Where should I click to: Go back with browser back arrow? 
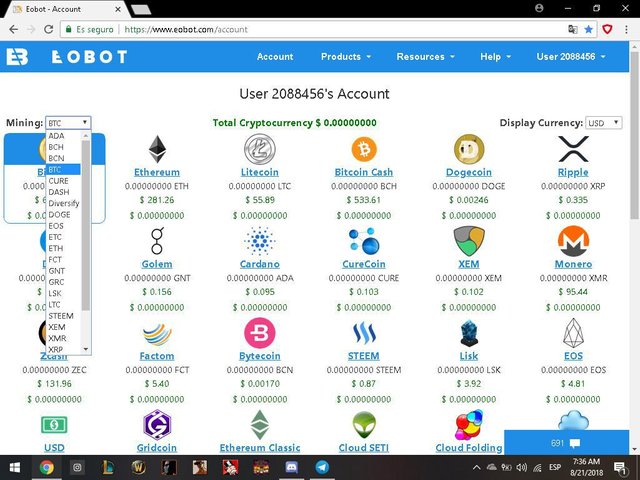click(13, 29)
